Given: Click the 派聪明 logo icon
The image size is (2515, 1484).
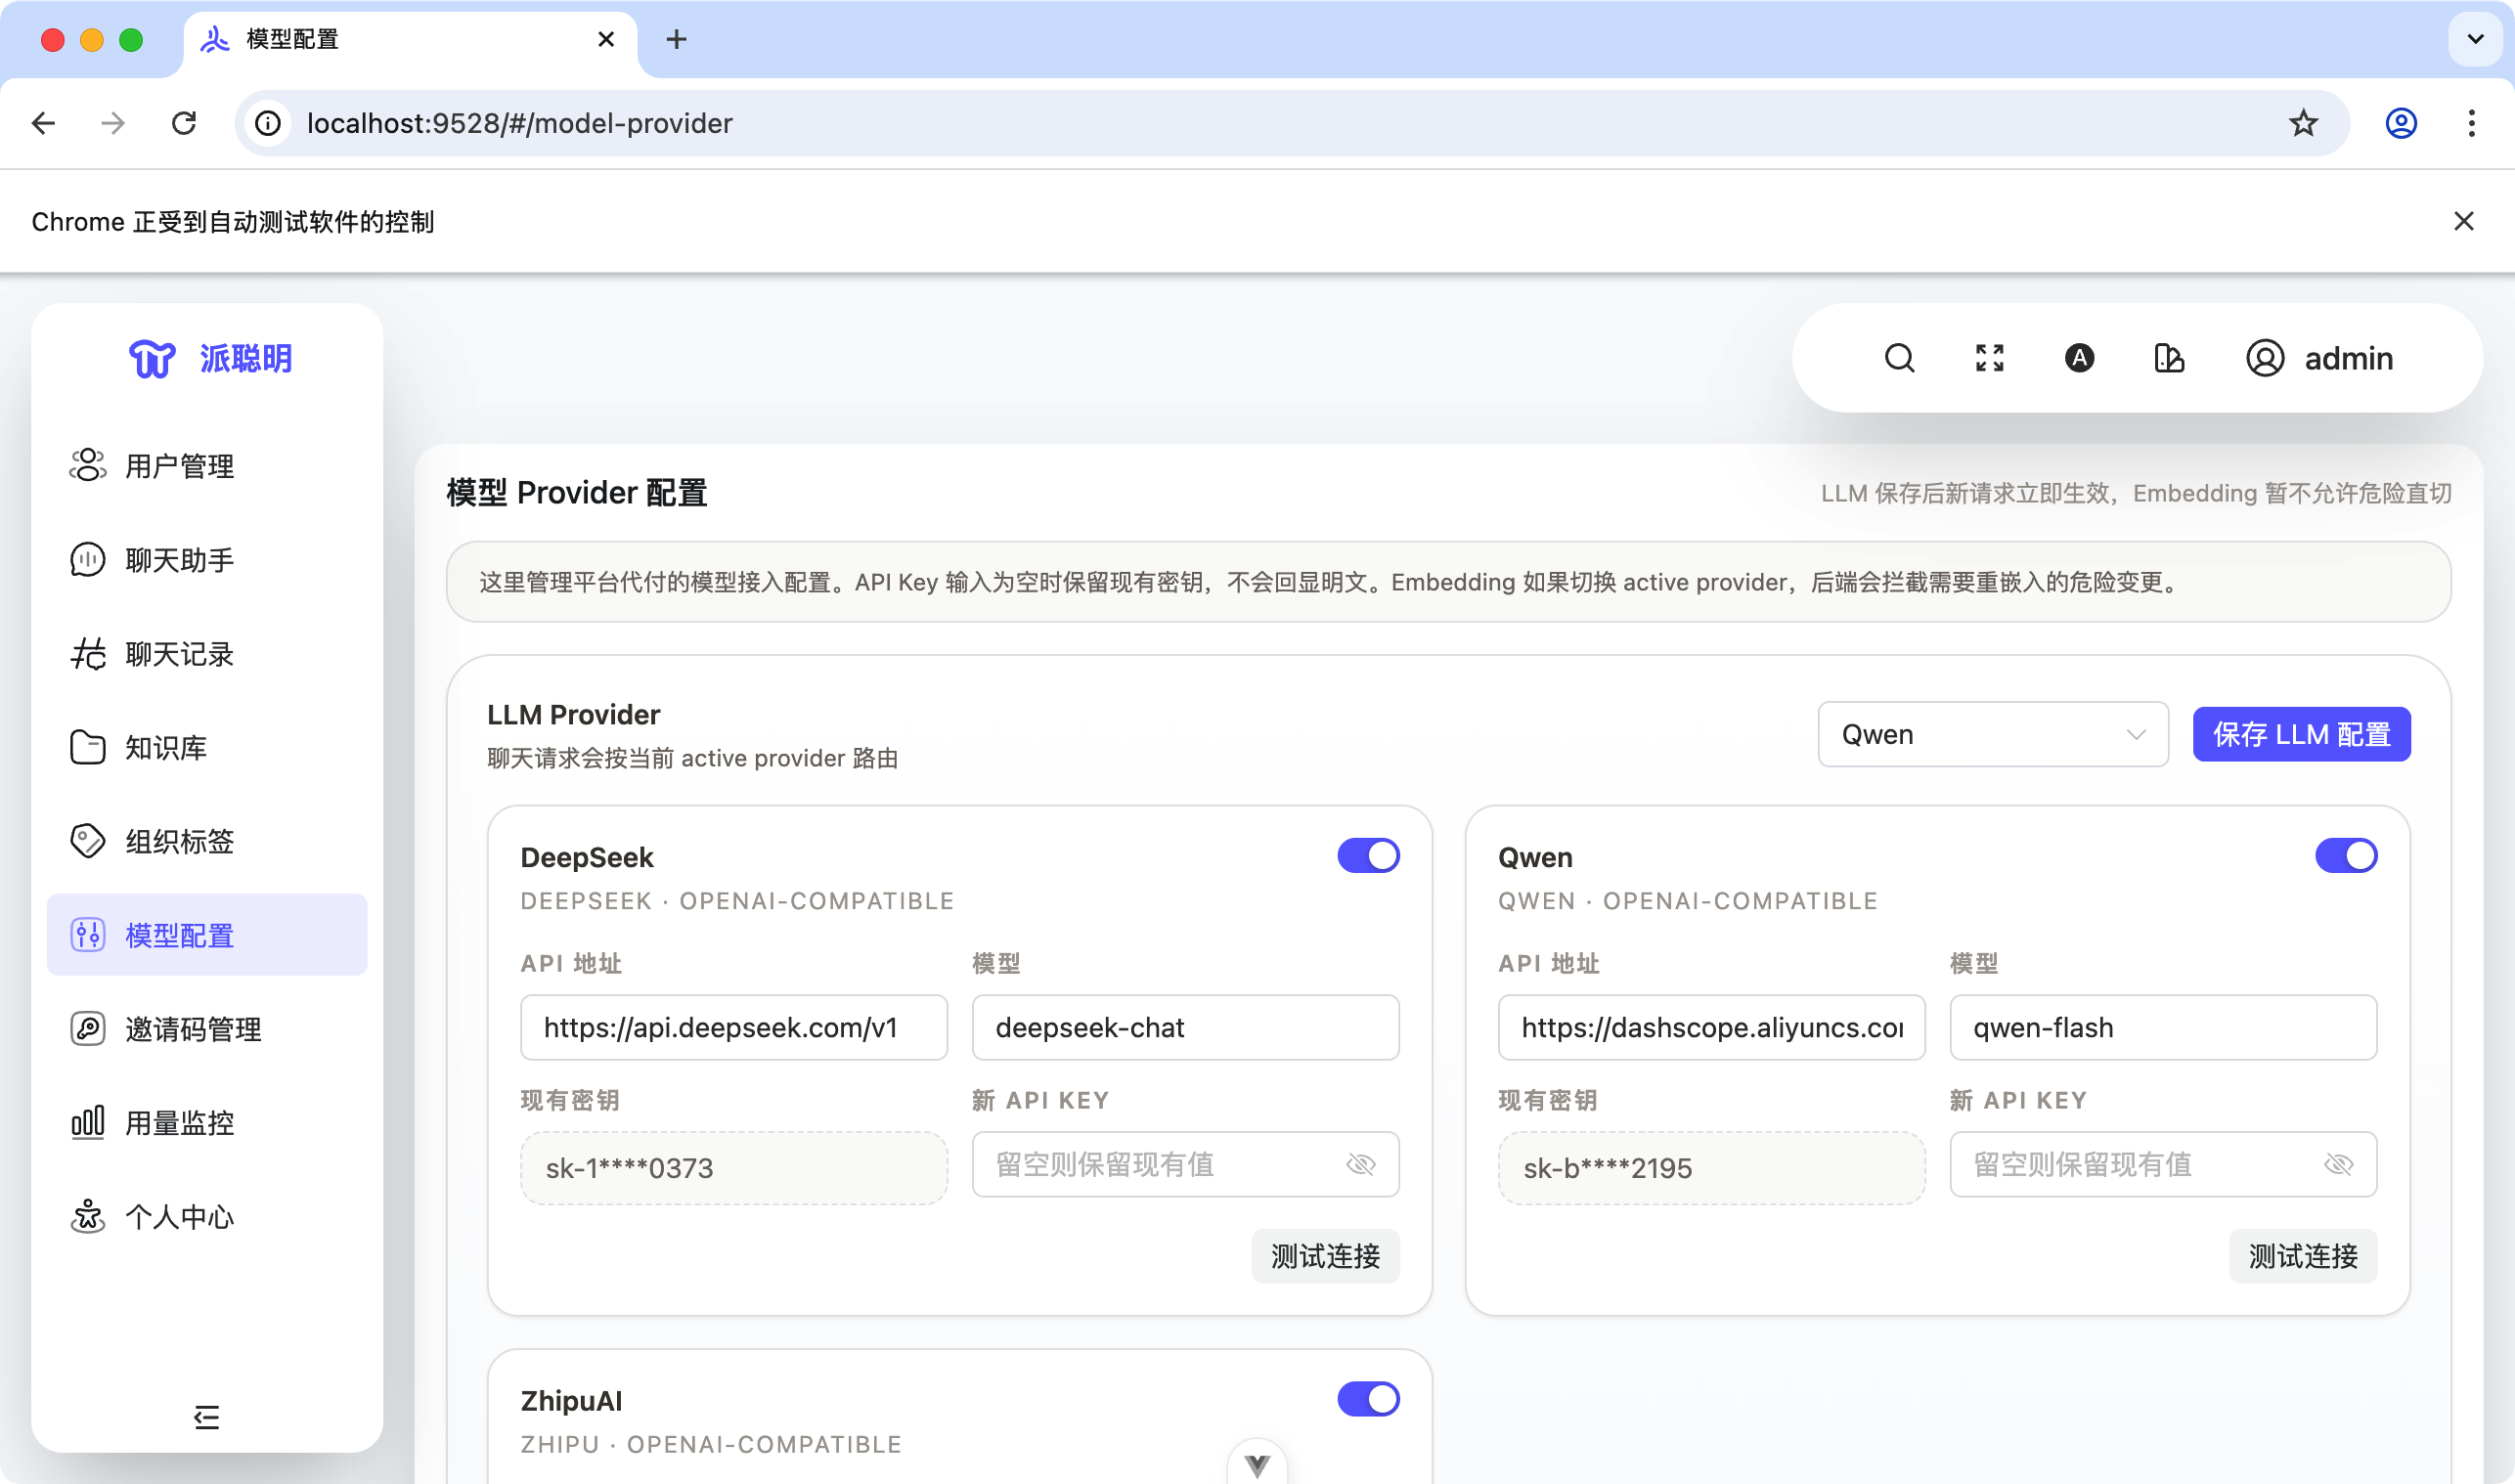Looking at the screenshot, I should (152, 359).
